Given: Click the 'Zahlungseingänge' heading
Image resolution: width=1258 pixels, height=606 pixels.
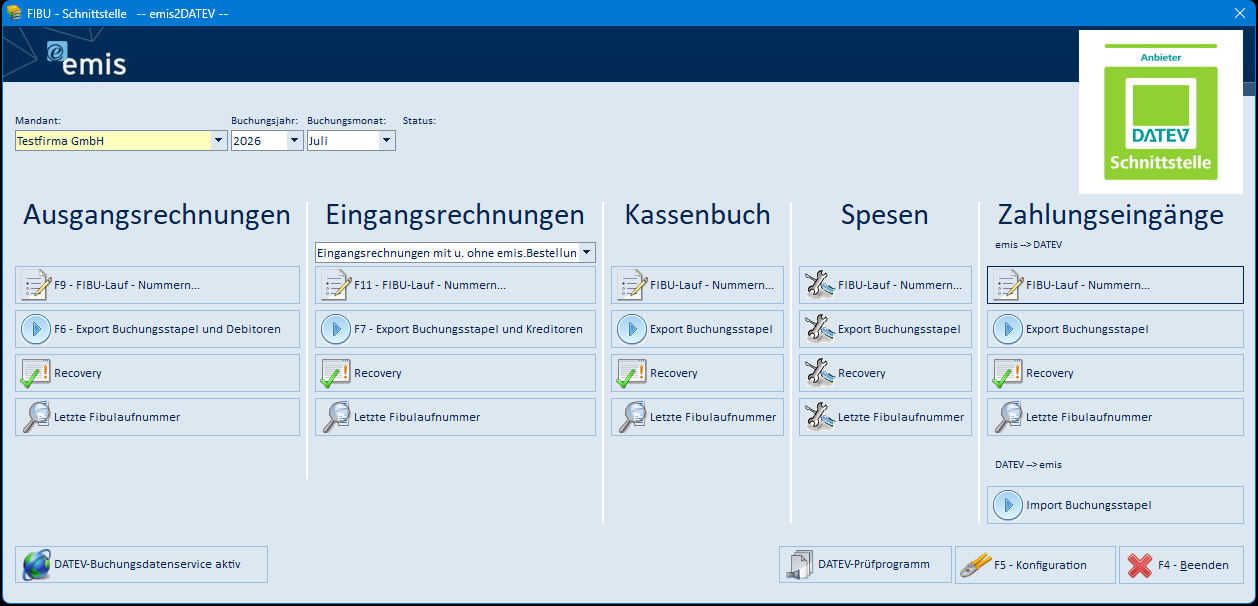Looking at the screenshot, I should (x=1111, y=215).
